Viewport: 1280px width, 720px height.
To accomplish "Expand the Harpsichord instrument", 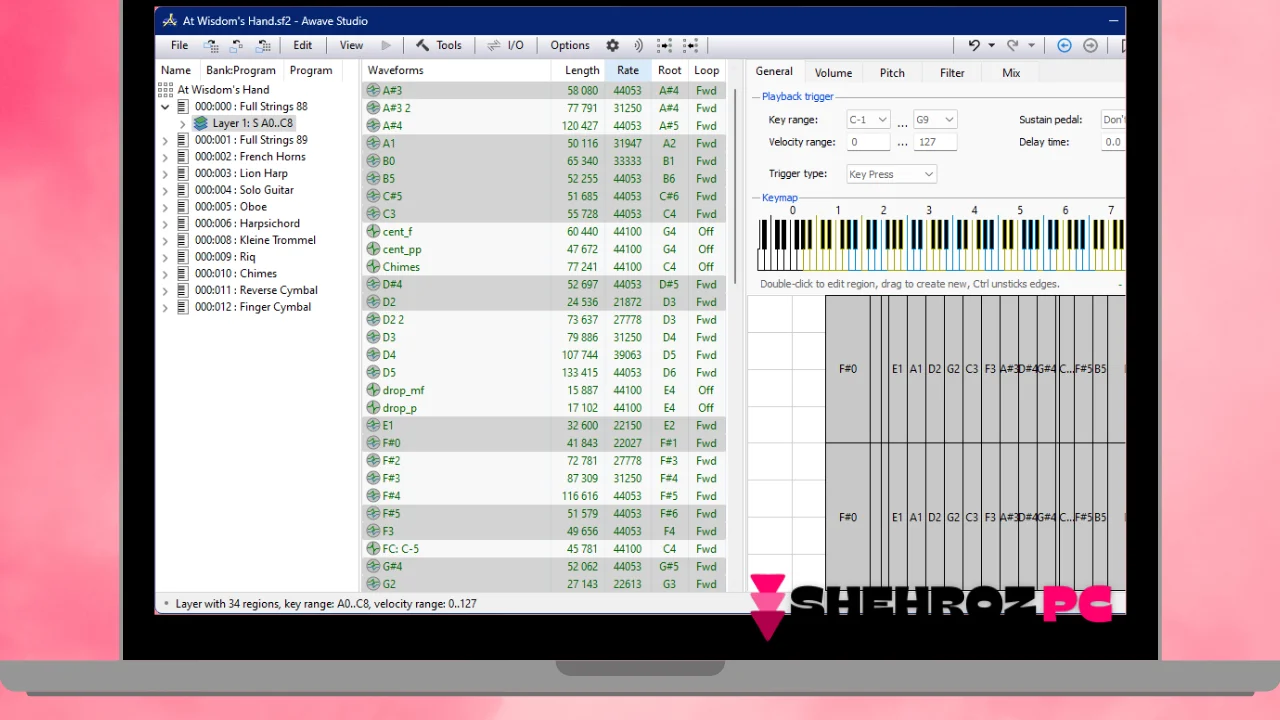I will click(x=165, y=224).
